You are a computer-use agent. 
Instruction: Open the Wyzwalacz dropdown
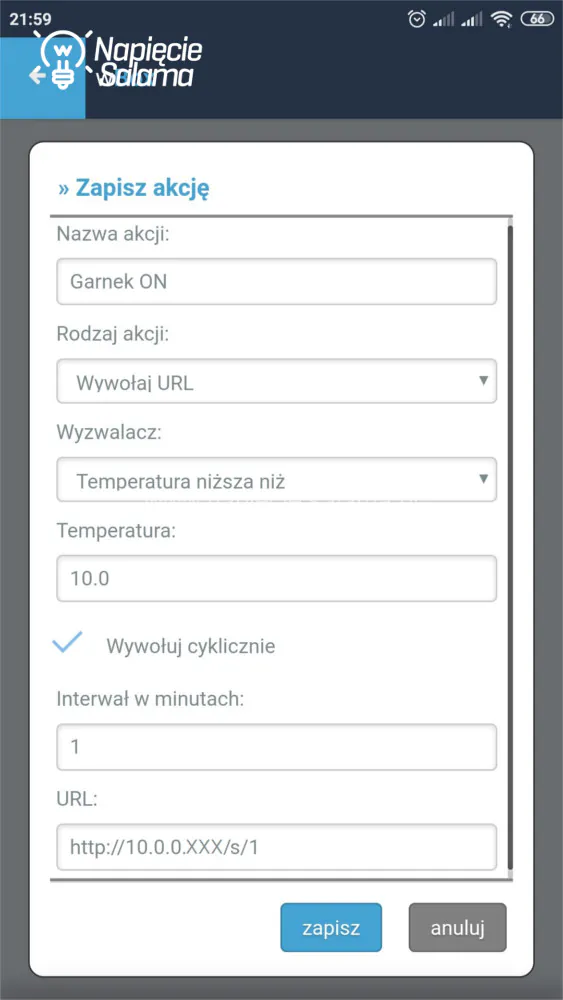(x=277, y=479)
